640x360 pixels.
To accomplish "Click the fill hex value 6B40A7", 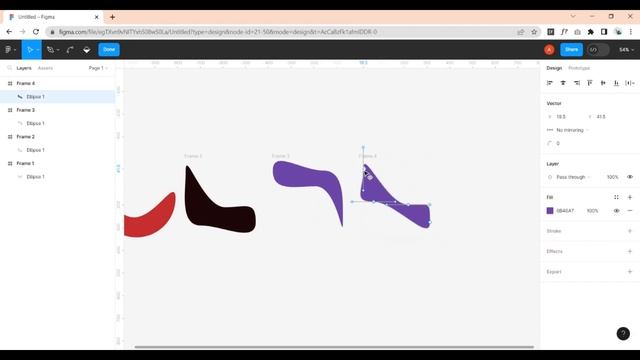I will pyautogui.click(x=565, y=211).
